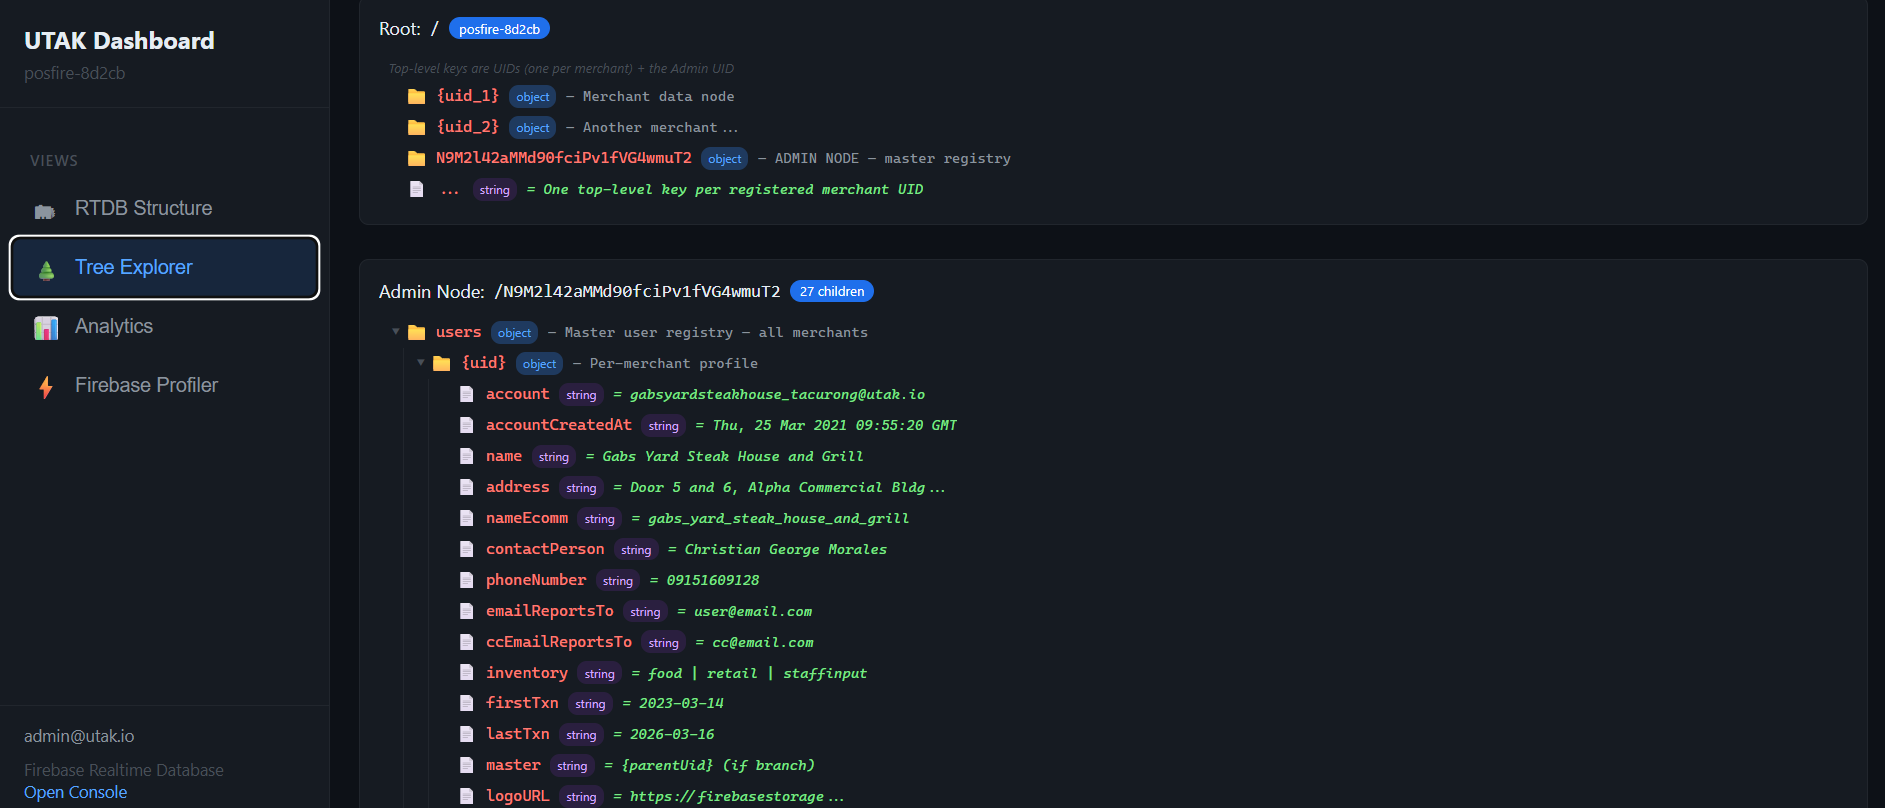
Task: Click the UTAK Dashboard title
Action: (x=119, y=41)
